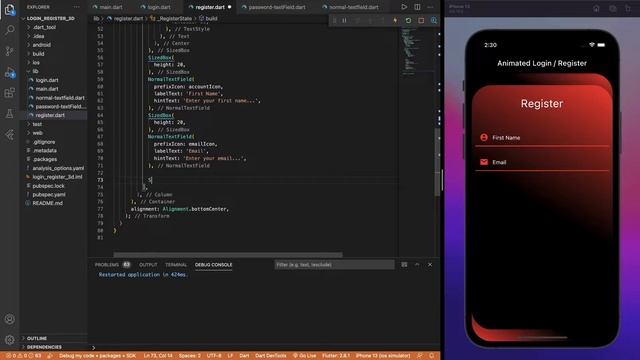Click the debug console filter field
The height and width of the screenshot is (360, 640).
(334, 264)
